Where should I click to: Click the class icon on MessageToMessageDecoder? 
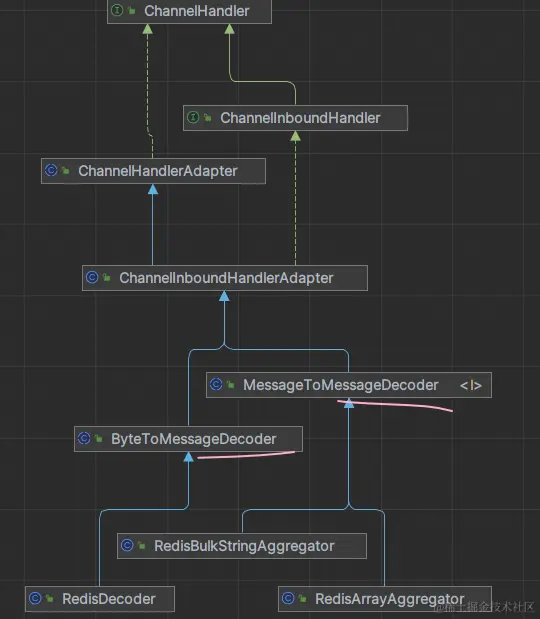click(x=216, y=384)
